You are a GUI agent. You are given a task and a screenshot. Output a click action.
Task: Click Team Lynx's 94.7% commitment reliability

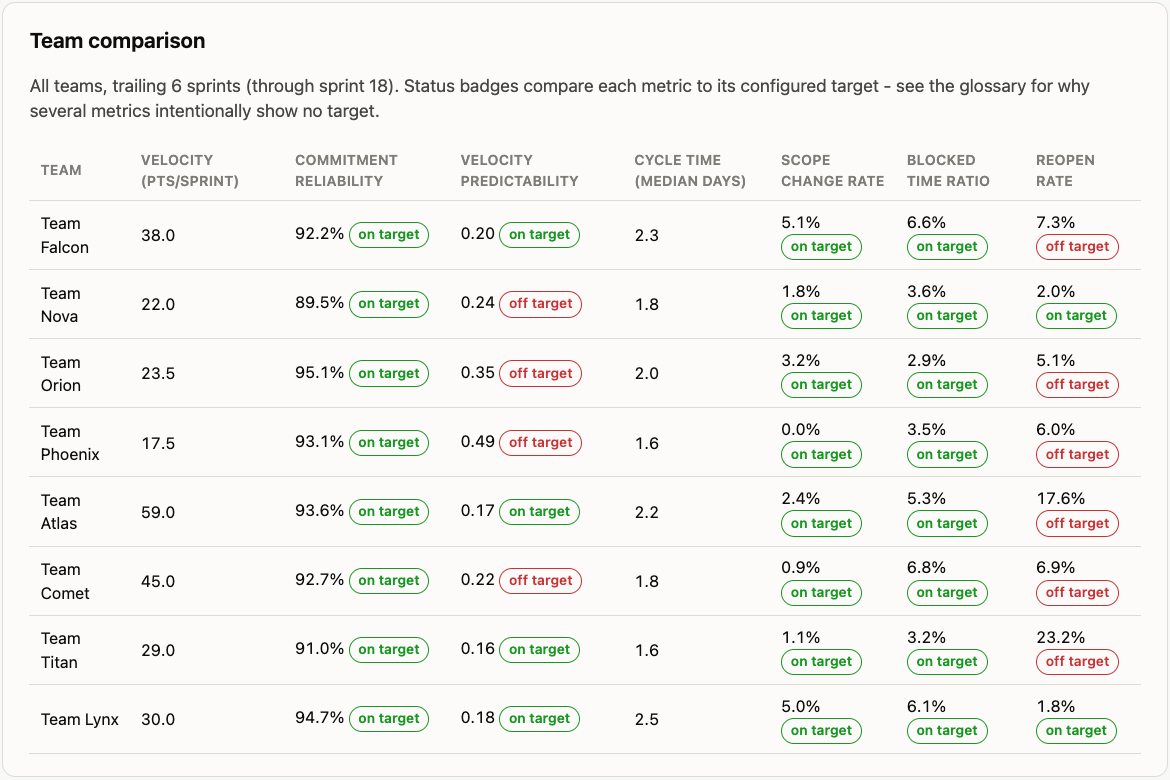click(x=319, y=717)
